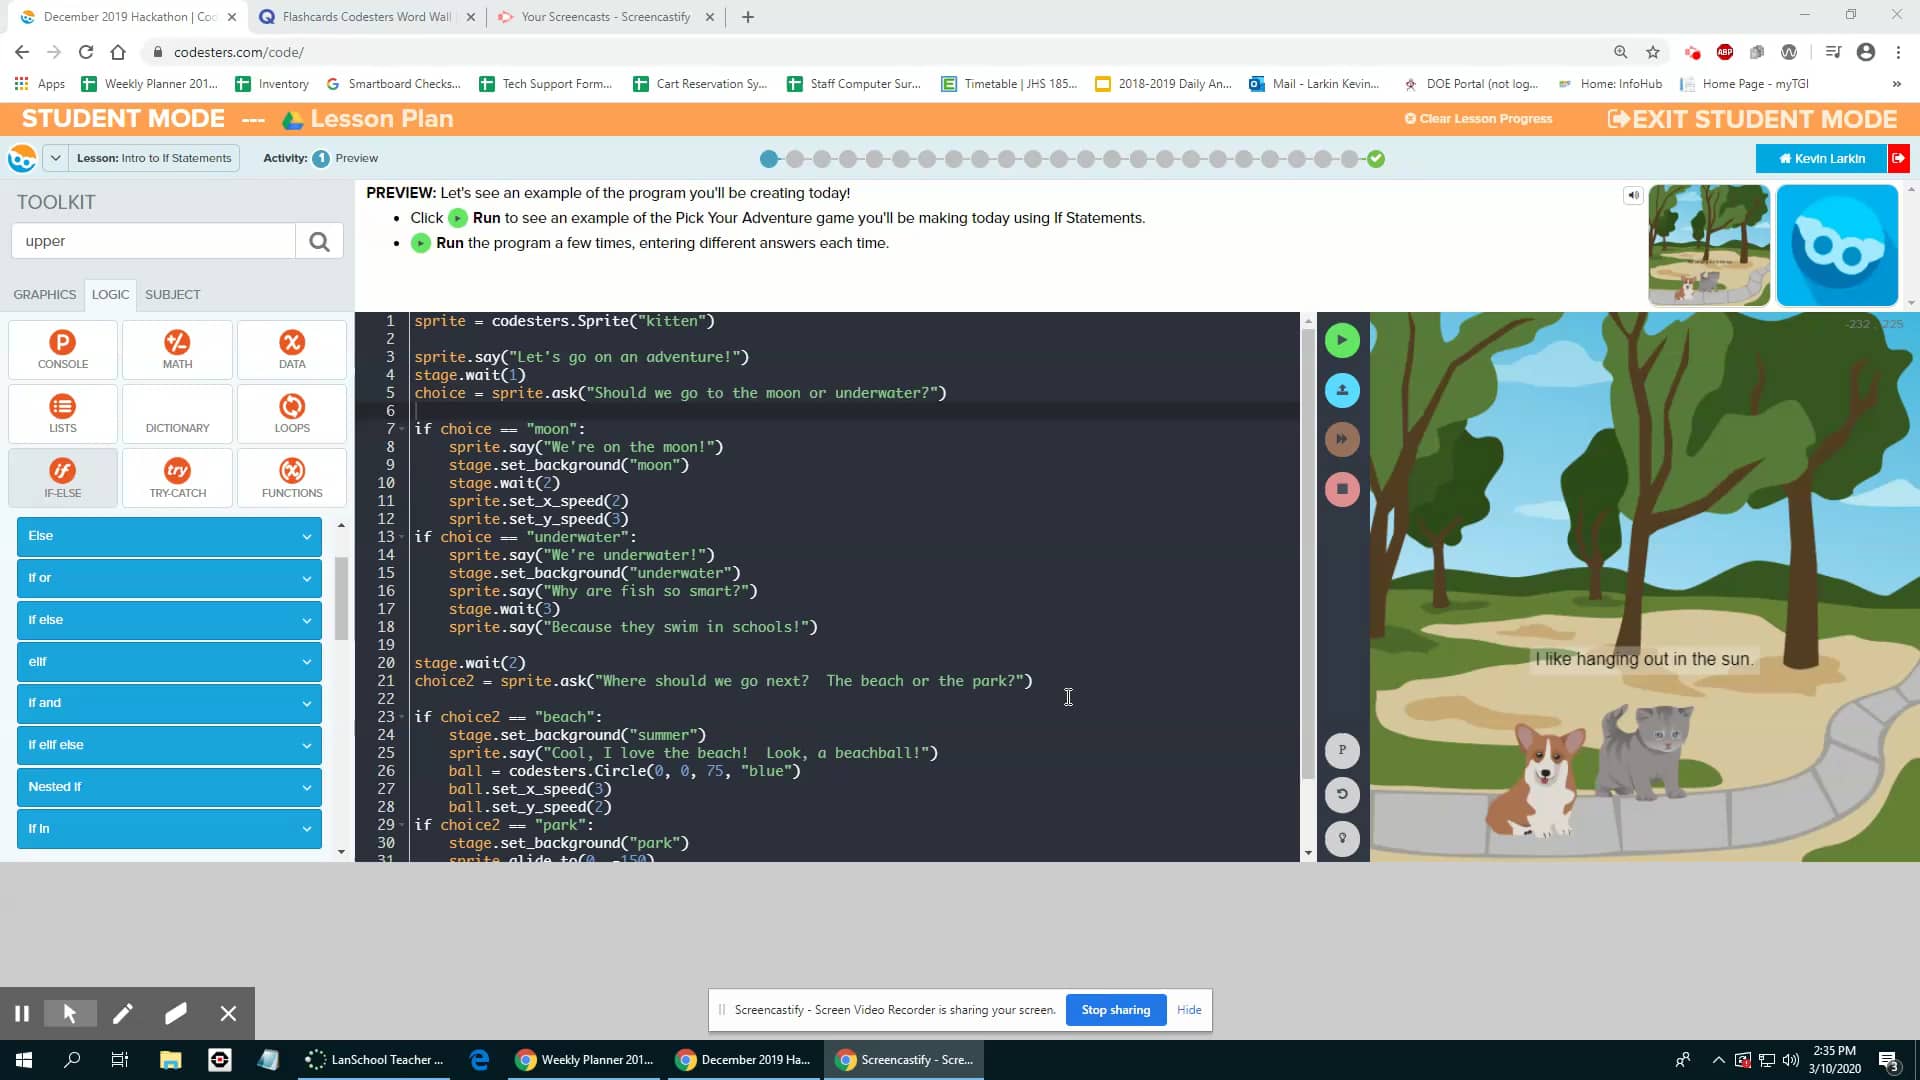Select the DICTIONARY toolkit icon

tap(176, 413)
